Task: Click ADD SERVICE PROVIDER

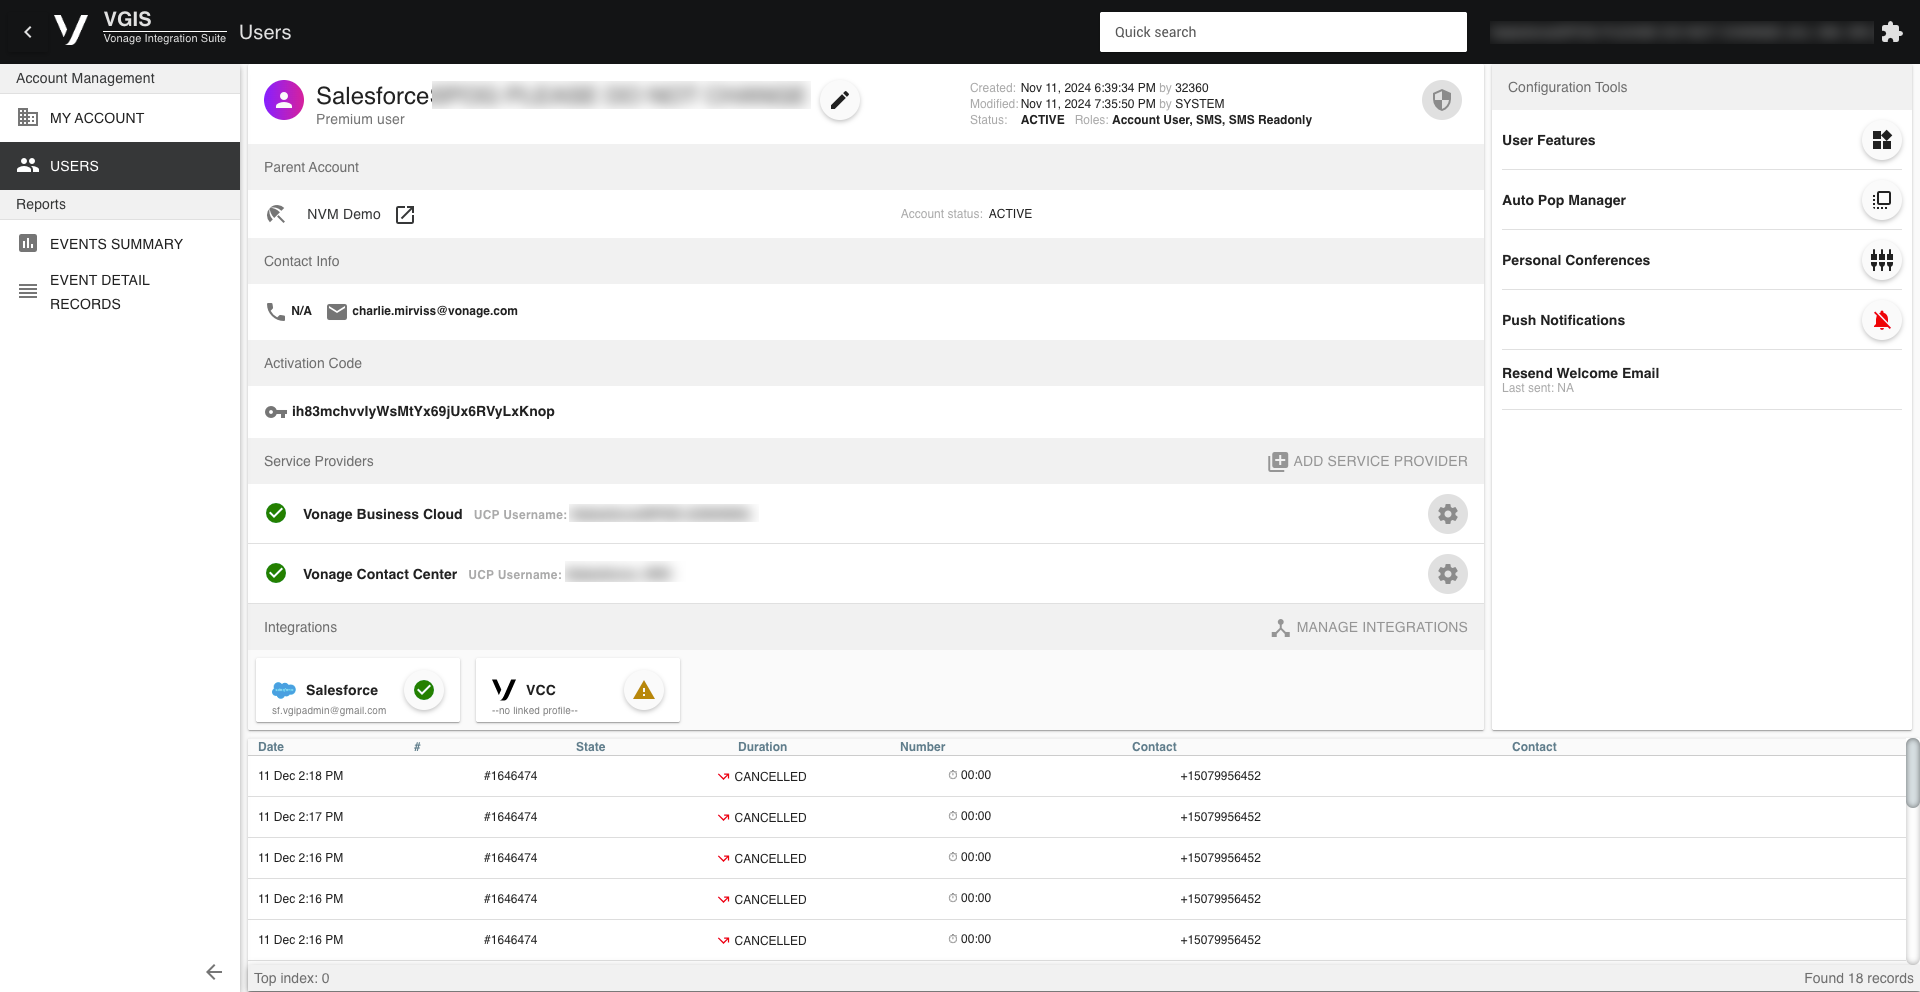Action: (x=1367, y=461)
